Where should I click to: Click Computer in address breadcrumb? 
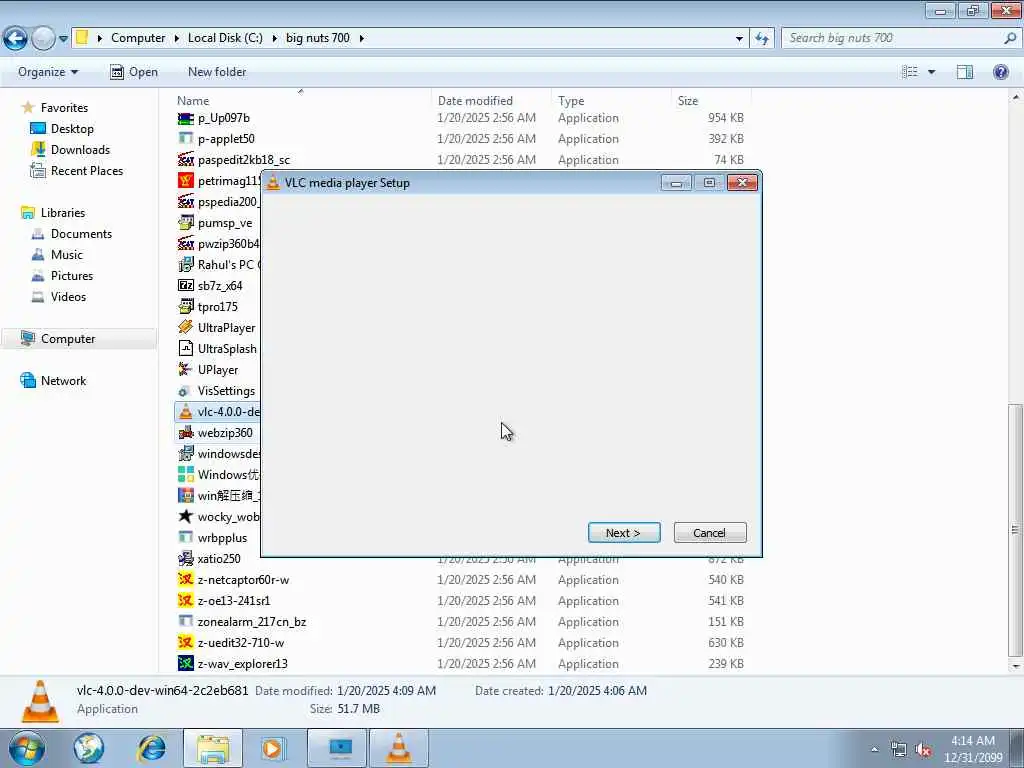138,38
